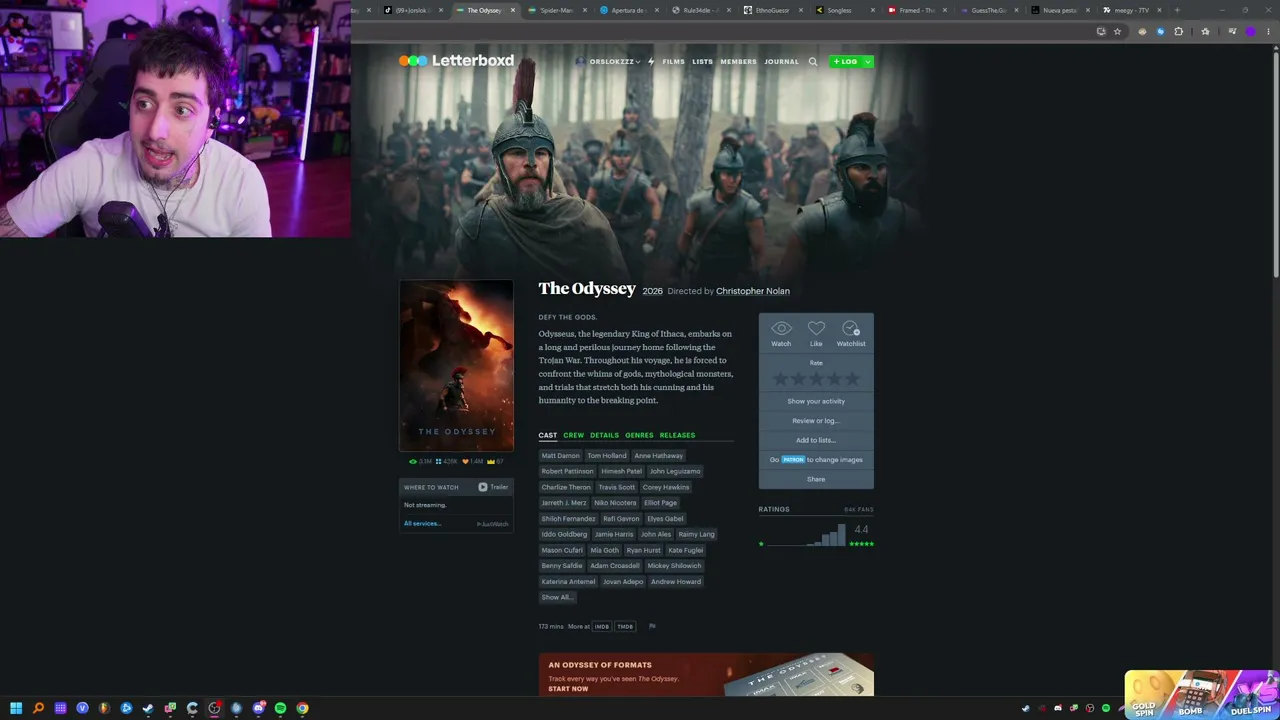The width and height of the screenshot is (1280, 720).
Task: Switch to the Genres tab
Action: pyautogui.click(x=639, y=435)
